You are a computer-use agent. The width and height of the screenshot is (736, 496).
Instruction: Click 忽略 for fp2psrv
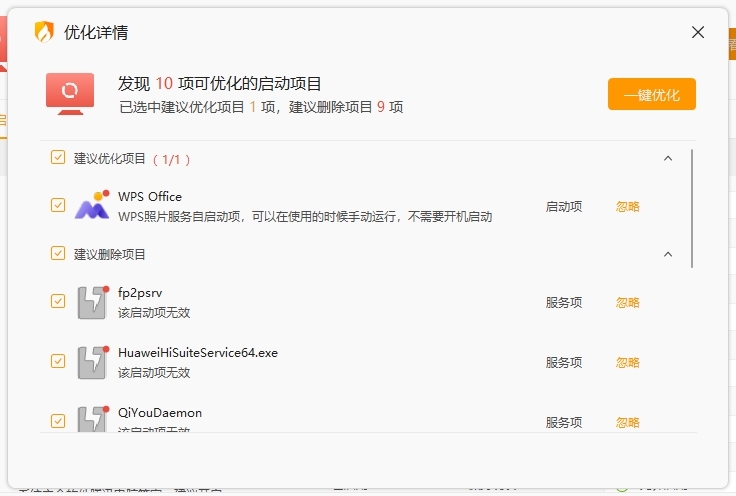point(628,302)
